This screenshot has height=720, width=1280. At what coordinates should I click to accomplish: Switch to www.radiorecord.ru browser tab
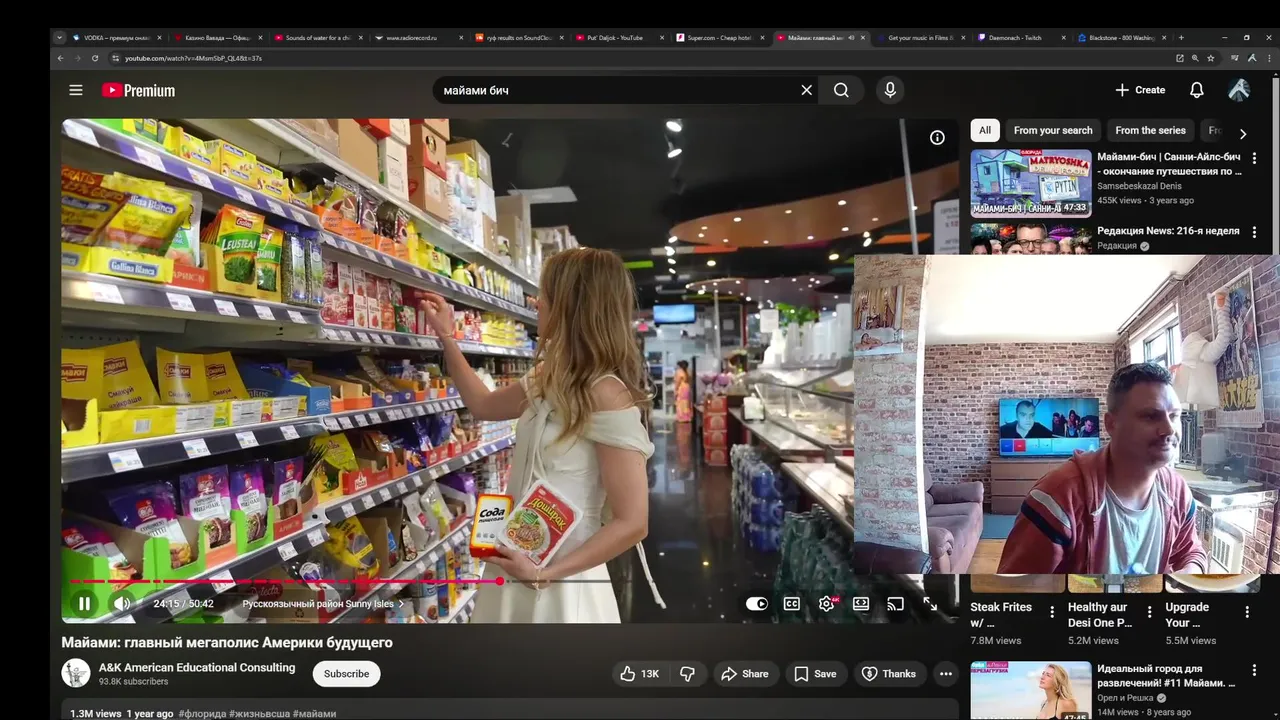tap(416, 38)
